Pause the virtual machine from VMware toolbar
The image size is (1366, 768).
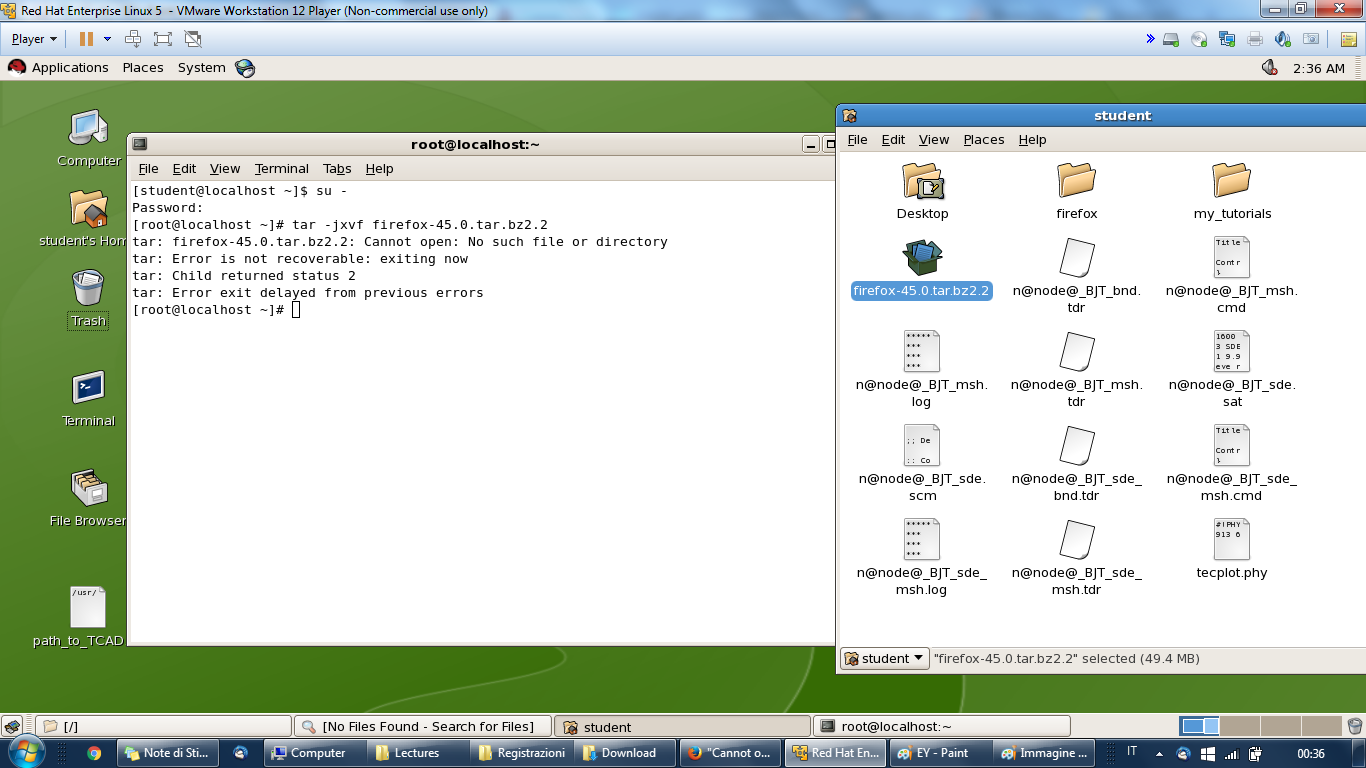tap(86, 39)
